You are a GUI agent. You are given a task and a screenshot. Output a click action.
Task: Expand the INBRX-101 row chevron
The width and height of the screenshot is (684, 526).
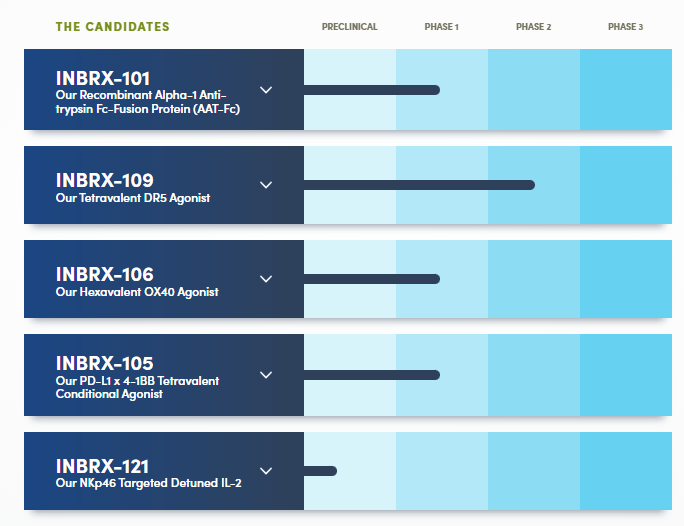pos(266,90)
